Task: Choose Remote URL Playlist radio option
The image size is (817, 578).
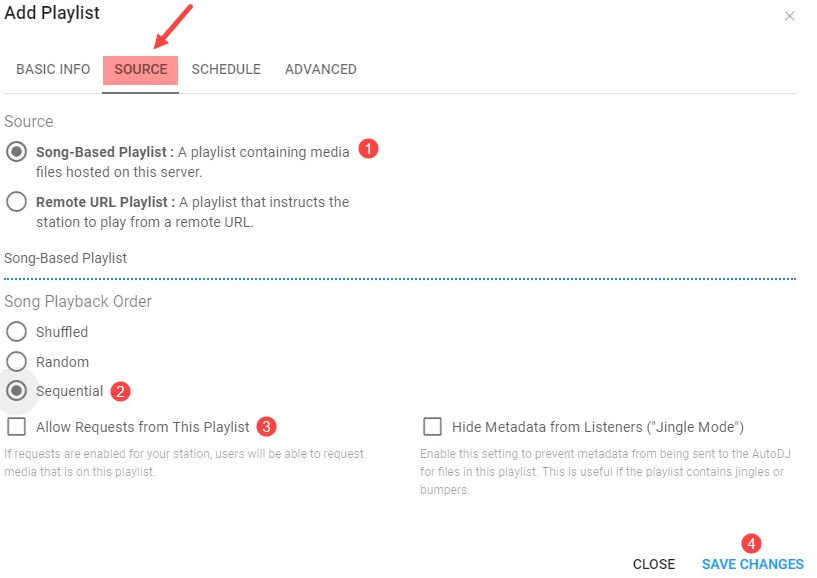Action: (x=17, y=202)
